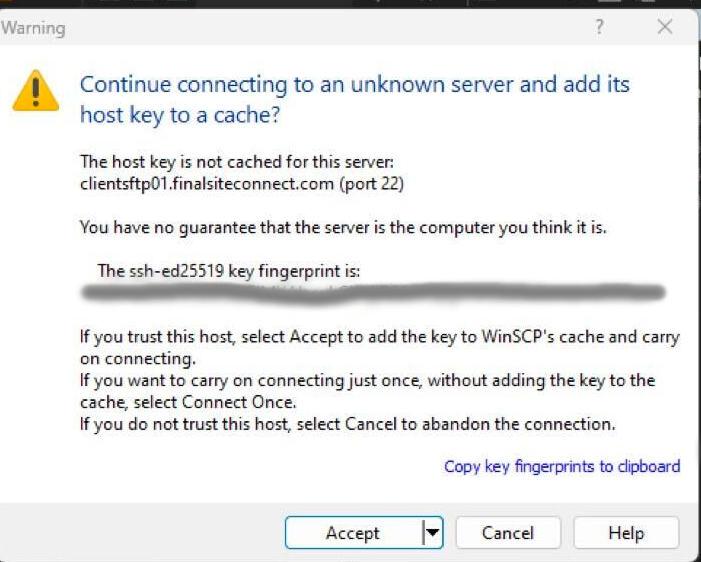Image resolution: width=701 pixels, height=562 pixels.
Task: Click the '(port 22)' text
Action: (x=372, y=184)
